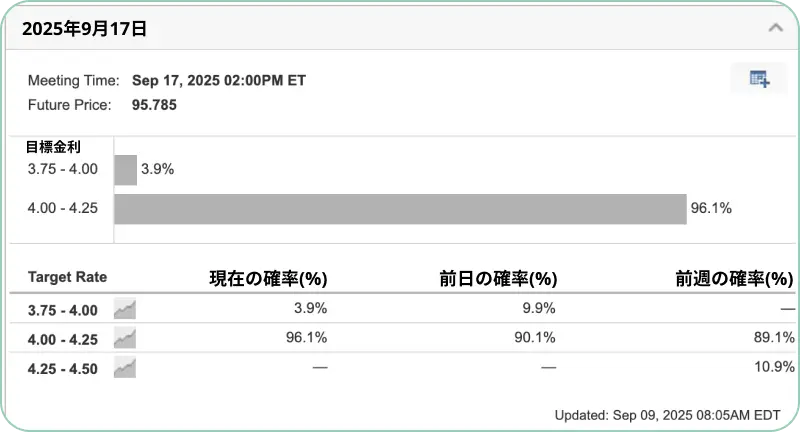The height and width of the screenshot is (432, 800).
Task: Click the small 3.9% probability bar
Action: (x=126, y=170)
